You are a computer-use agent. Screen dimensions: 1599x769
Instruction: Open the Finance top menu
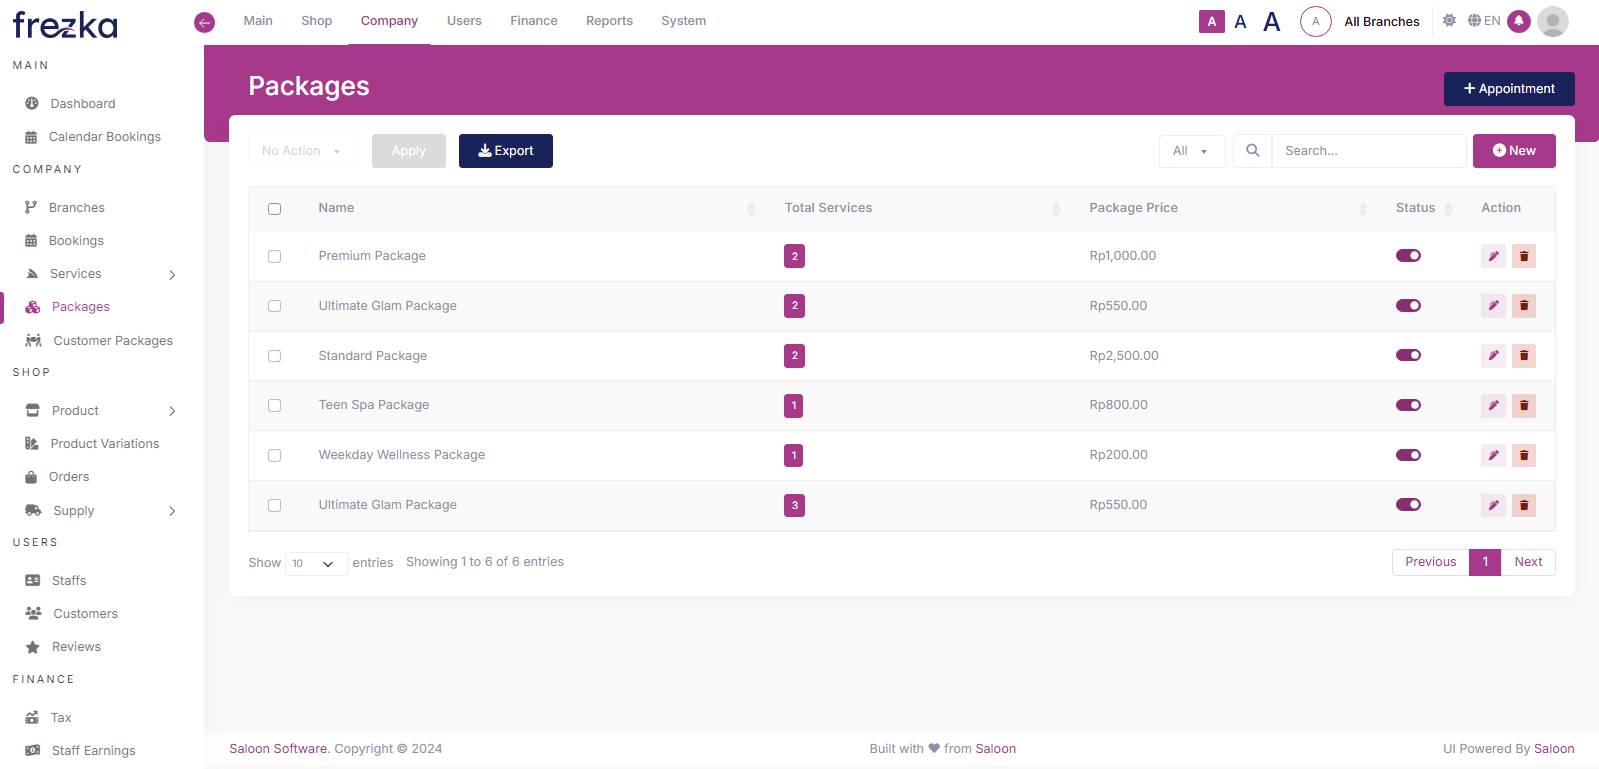(534, 21)
